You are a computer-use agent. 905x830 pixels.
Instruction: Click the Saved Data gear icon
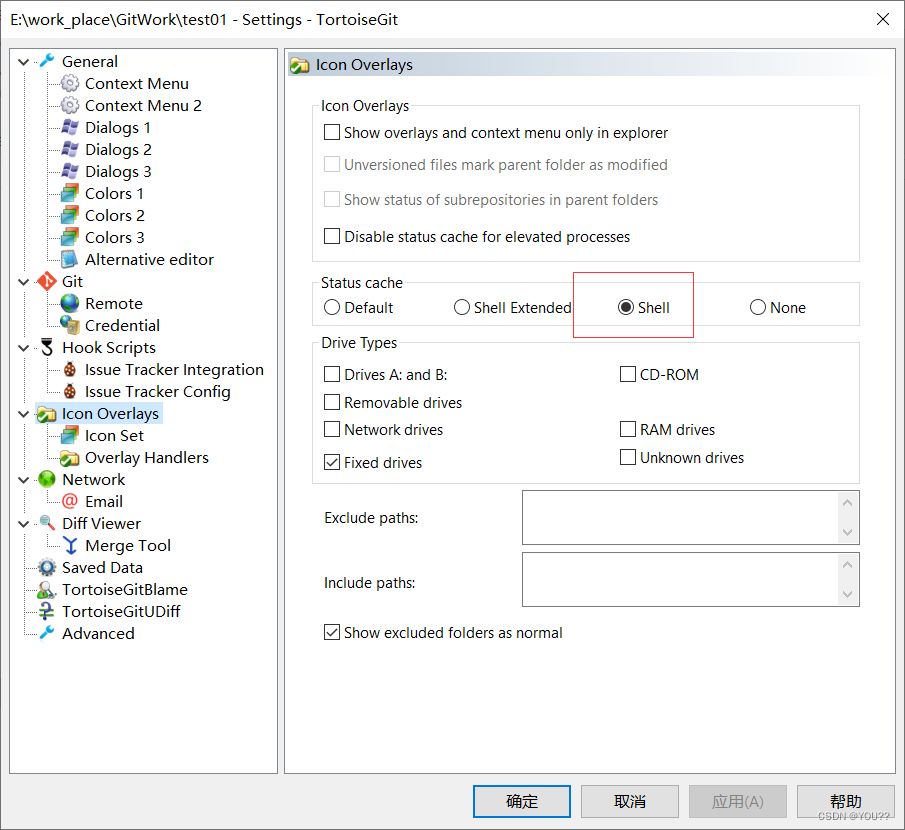(47, 567)
